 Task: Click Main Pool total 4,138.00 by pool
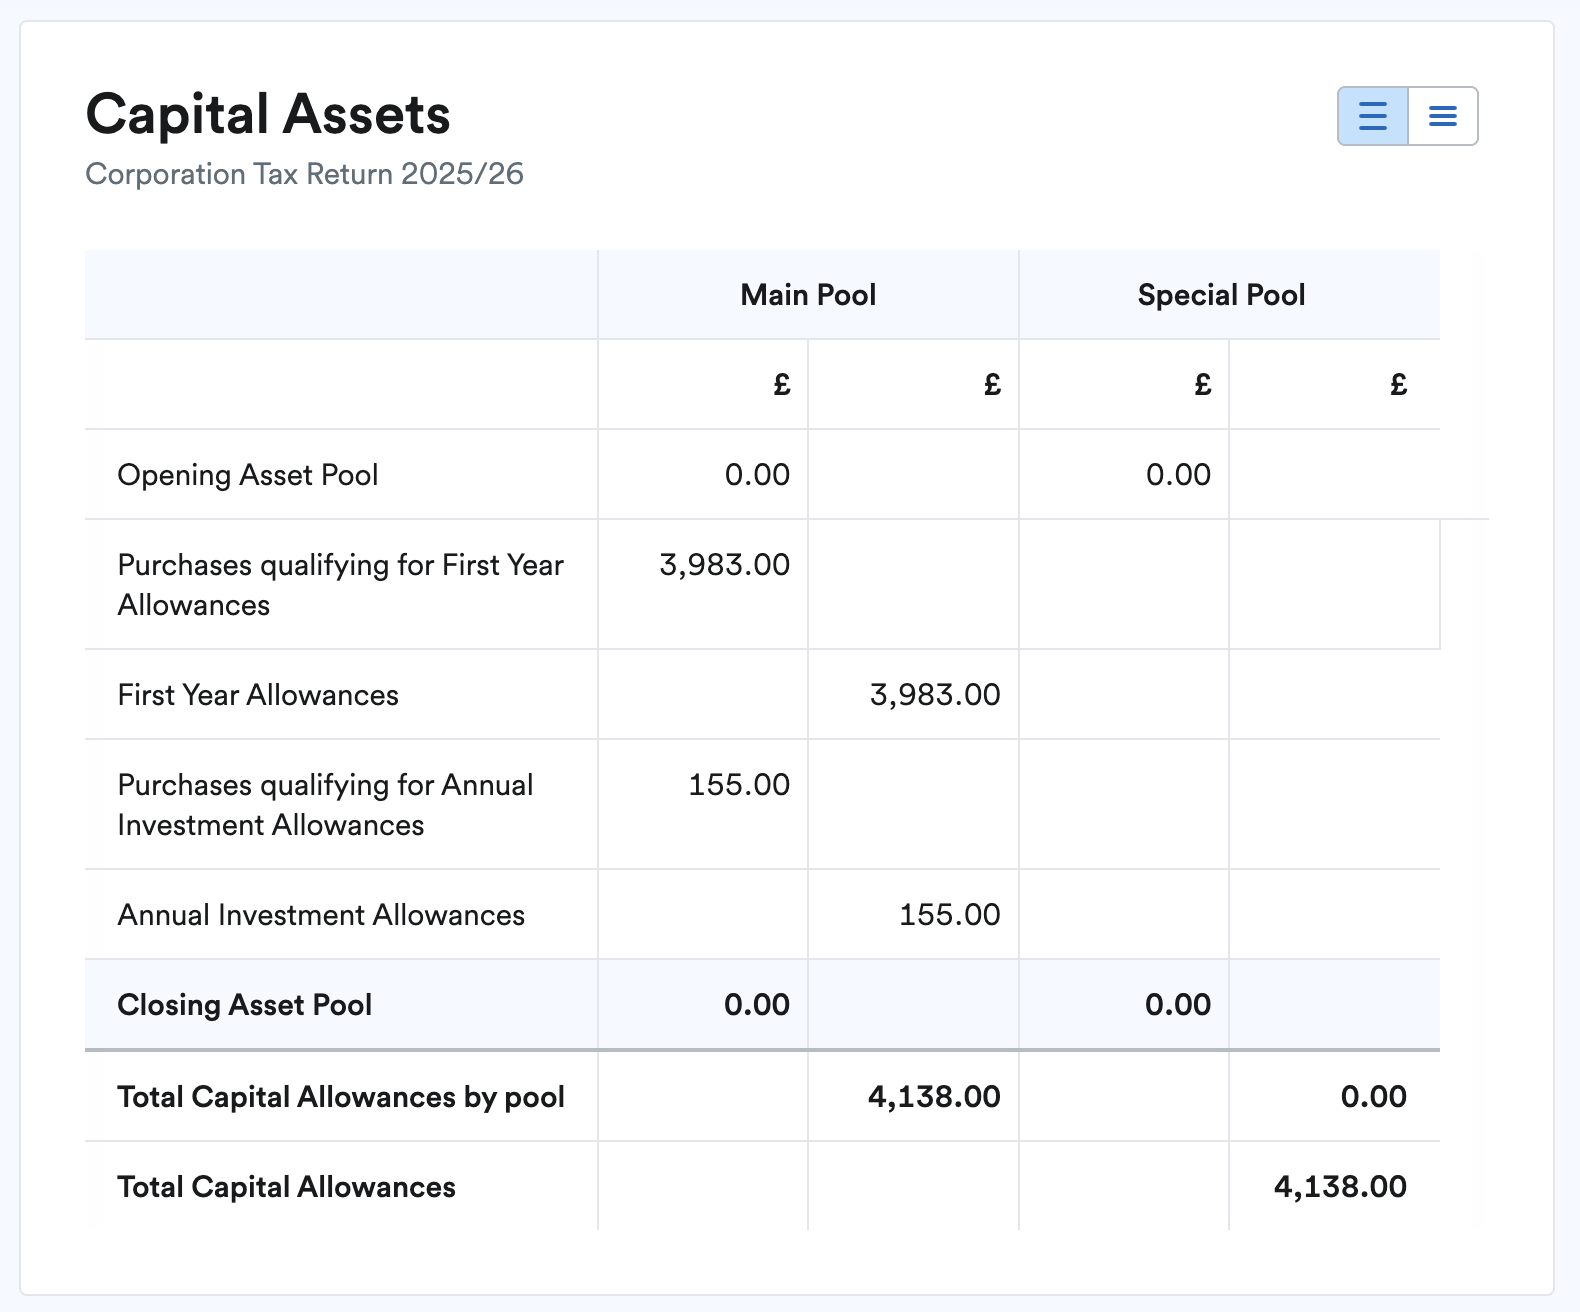pyautogui.click(x=934, y=1097)
